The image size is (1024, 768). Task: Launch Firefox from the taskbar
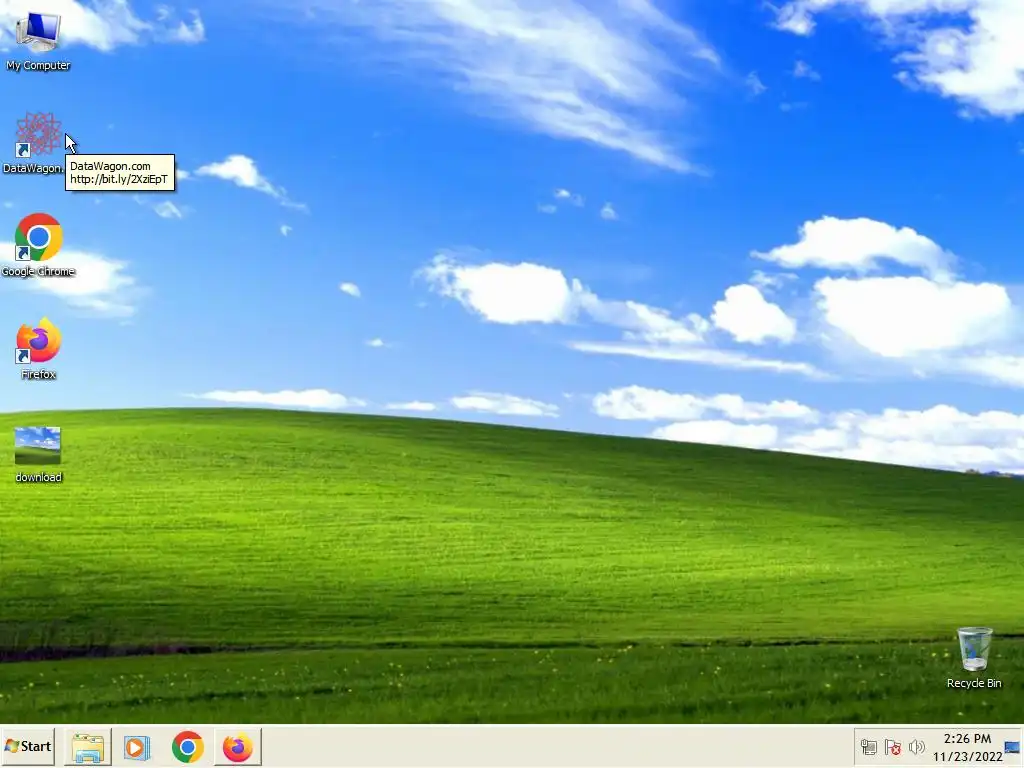pos(238,747)
